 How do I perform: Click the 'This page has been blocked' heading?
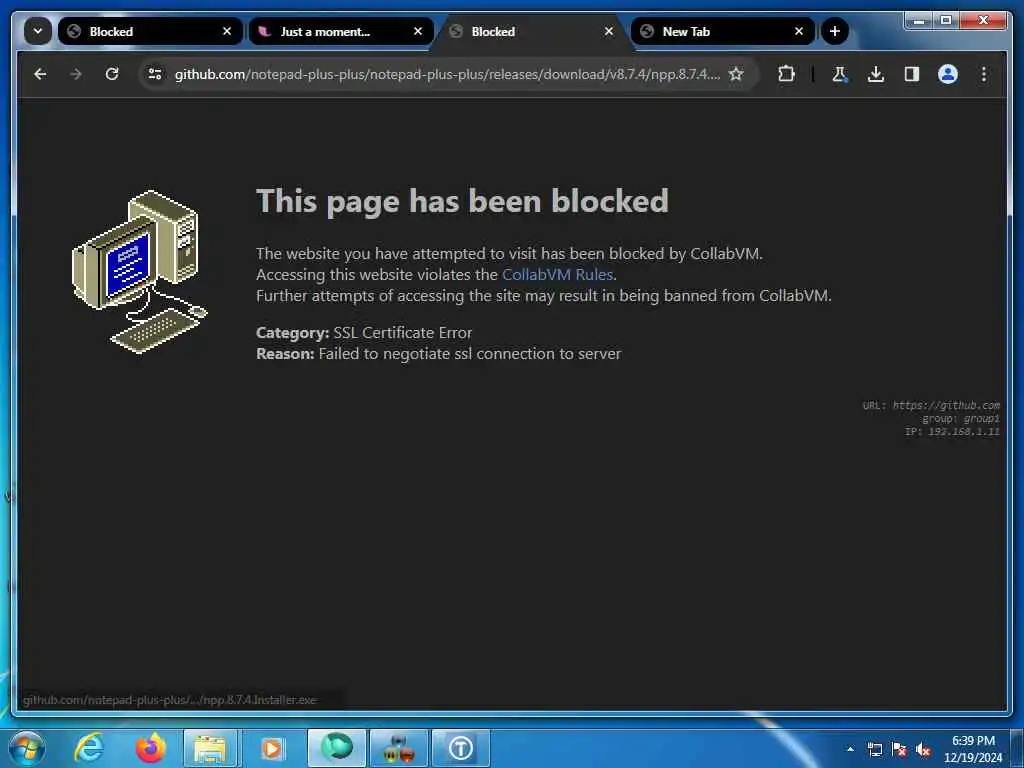pyautogui.click(x=462, y=201)
